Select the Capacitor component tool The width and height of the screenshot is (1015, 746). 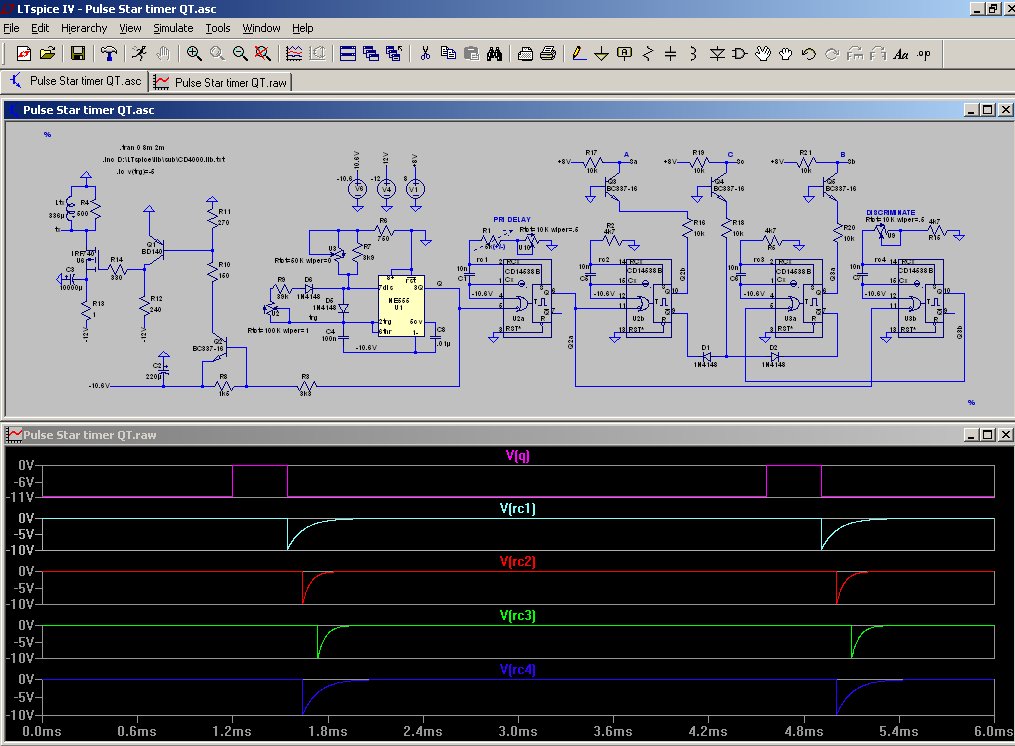(671, 53)
